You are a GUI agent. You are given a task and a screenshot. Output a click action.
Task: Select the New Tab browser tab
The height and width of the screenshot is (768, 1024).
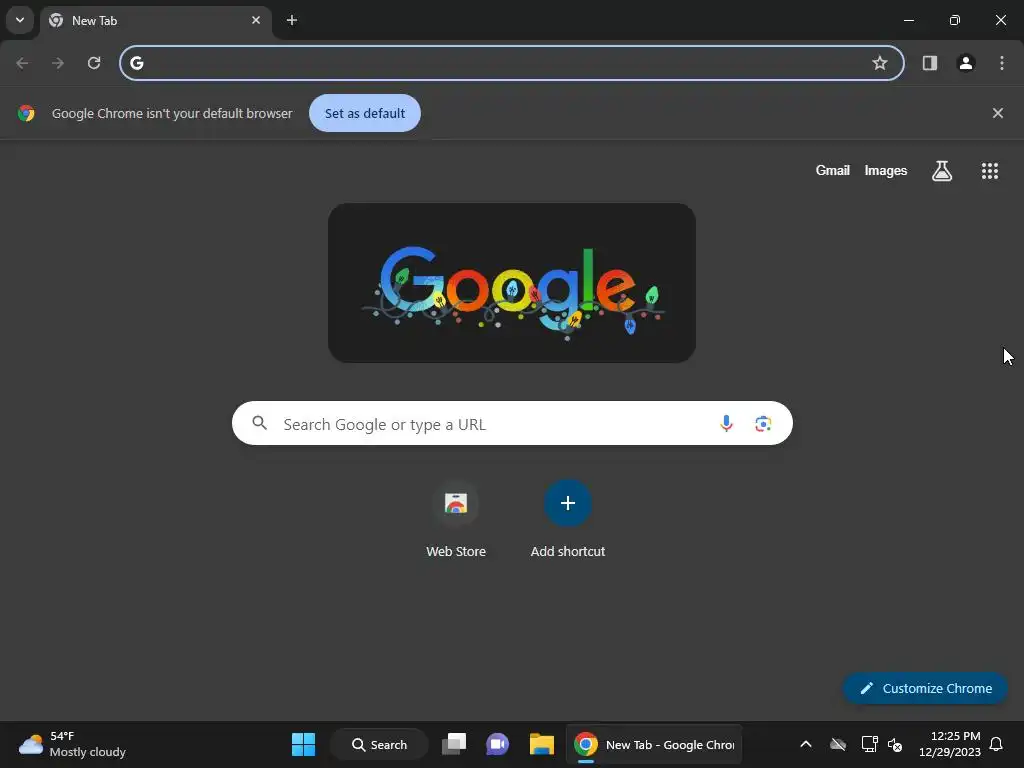(x=155, y=21)
